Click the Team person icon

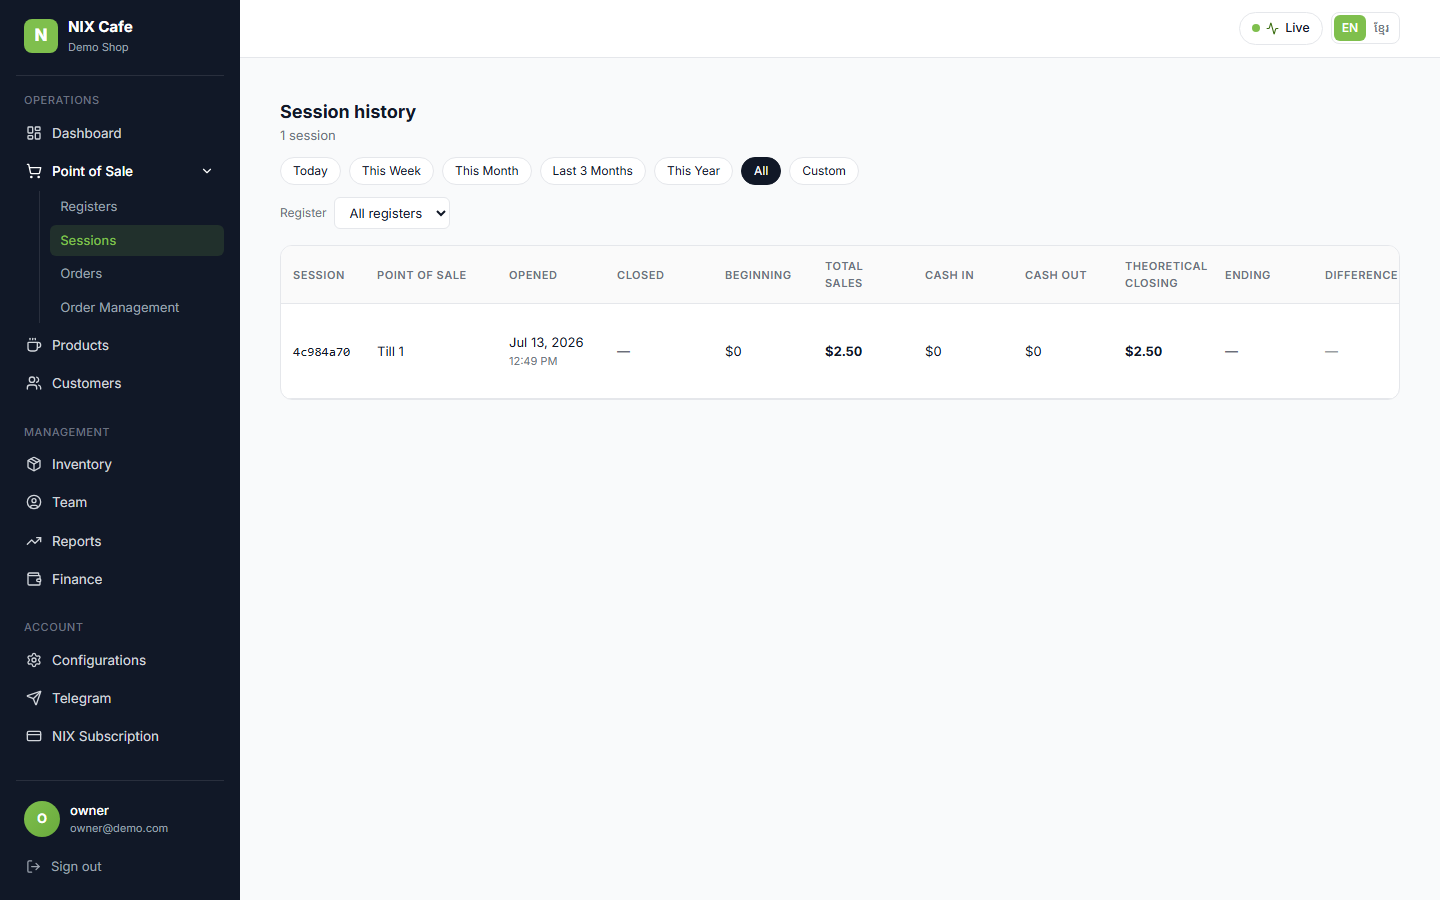(34, 502)
